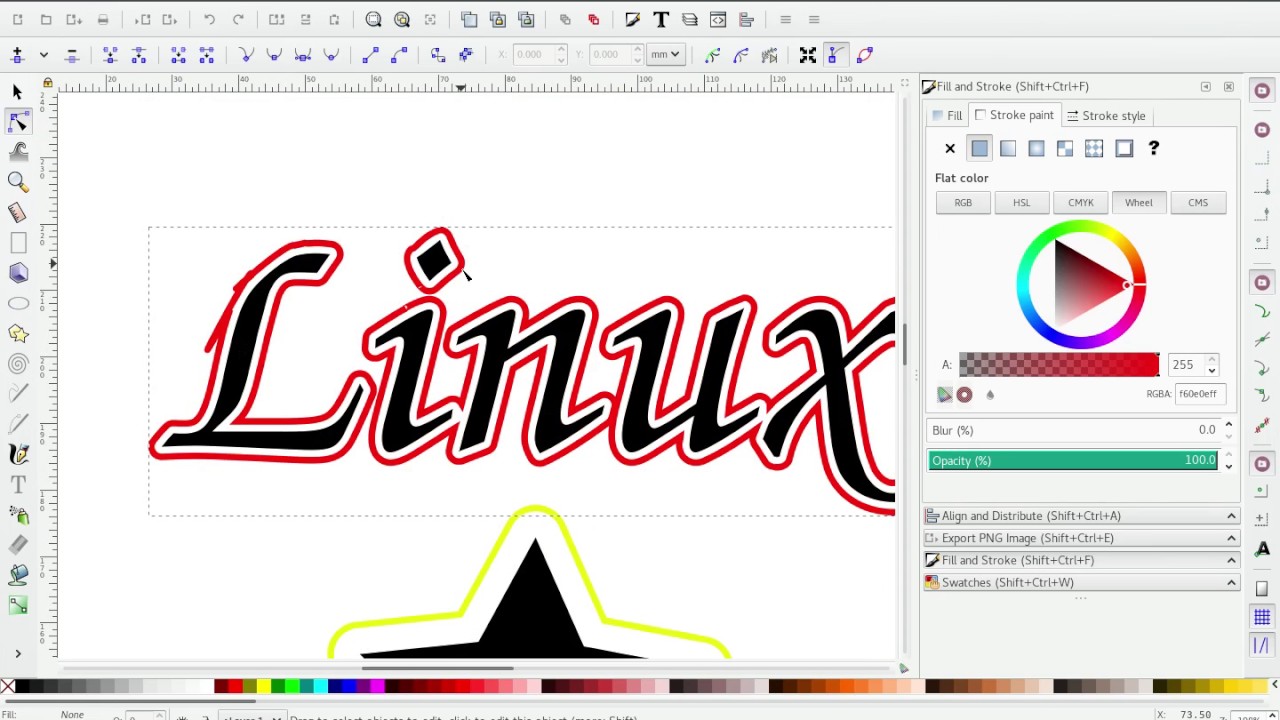Select the Linear gradient paint type
Screen dimensions: 1280x720
[x=1008, y=148]
